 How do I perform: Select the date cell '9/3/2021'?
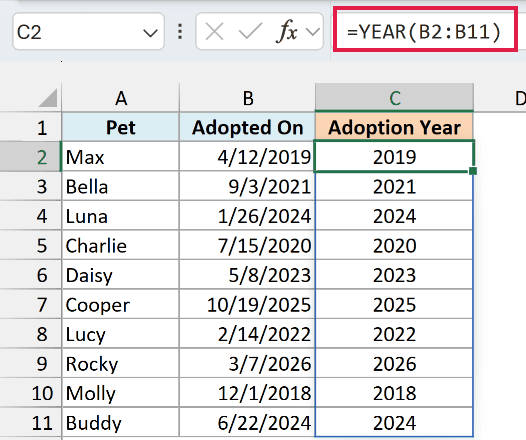coord(248,186)
